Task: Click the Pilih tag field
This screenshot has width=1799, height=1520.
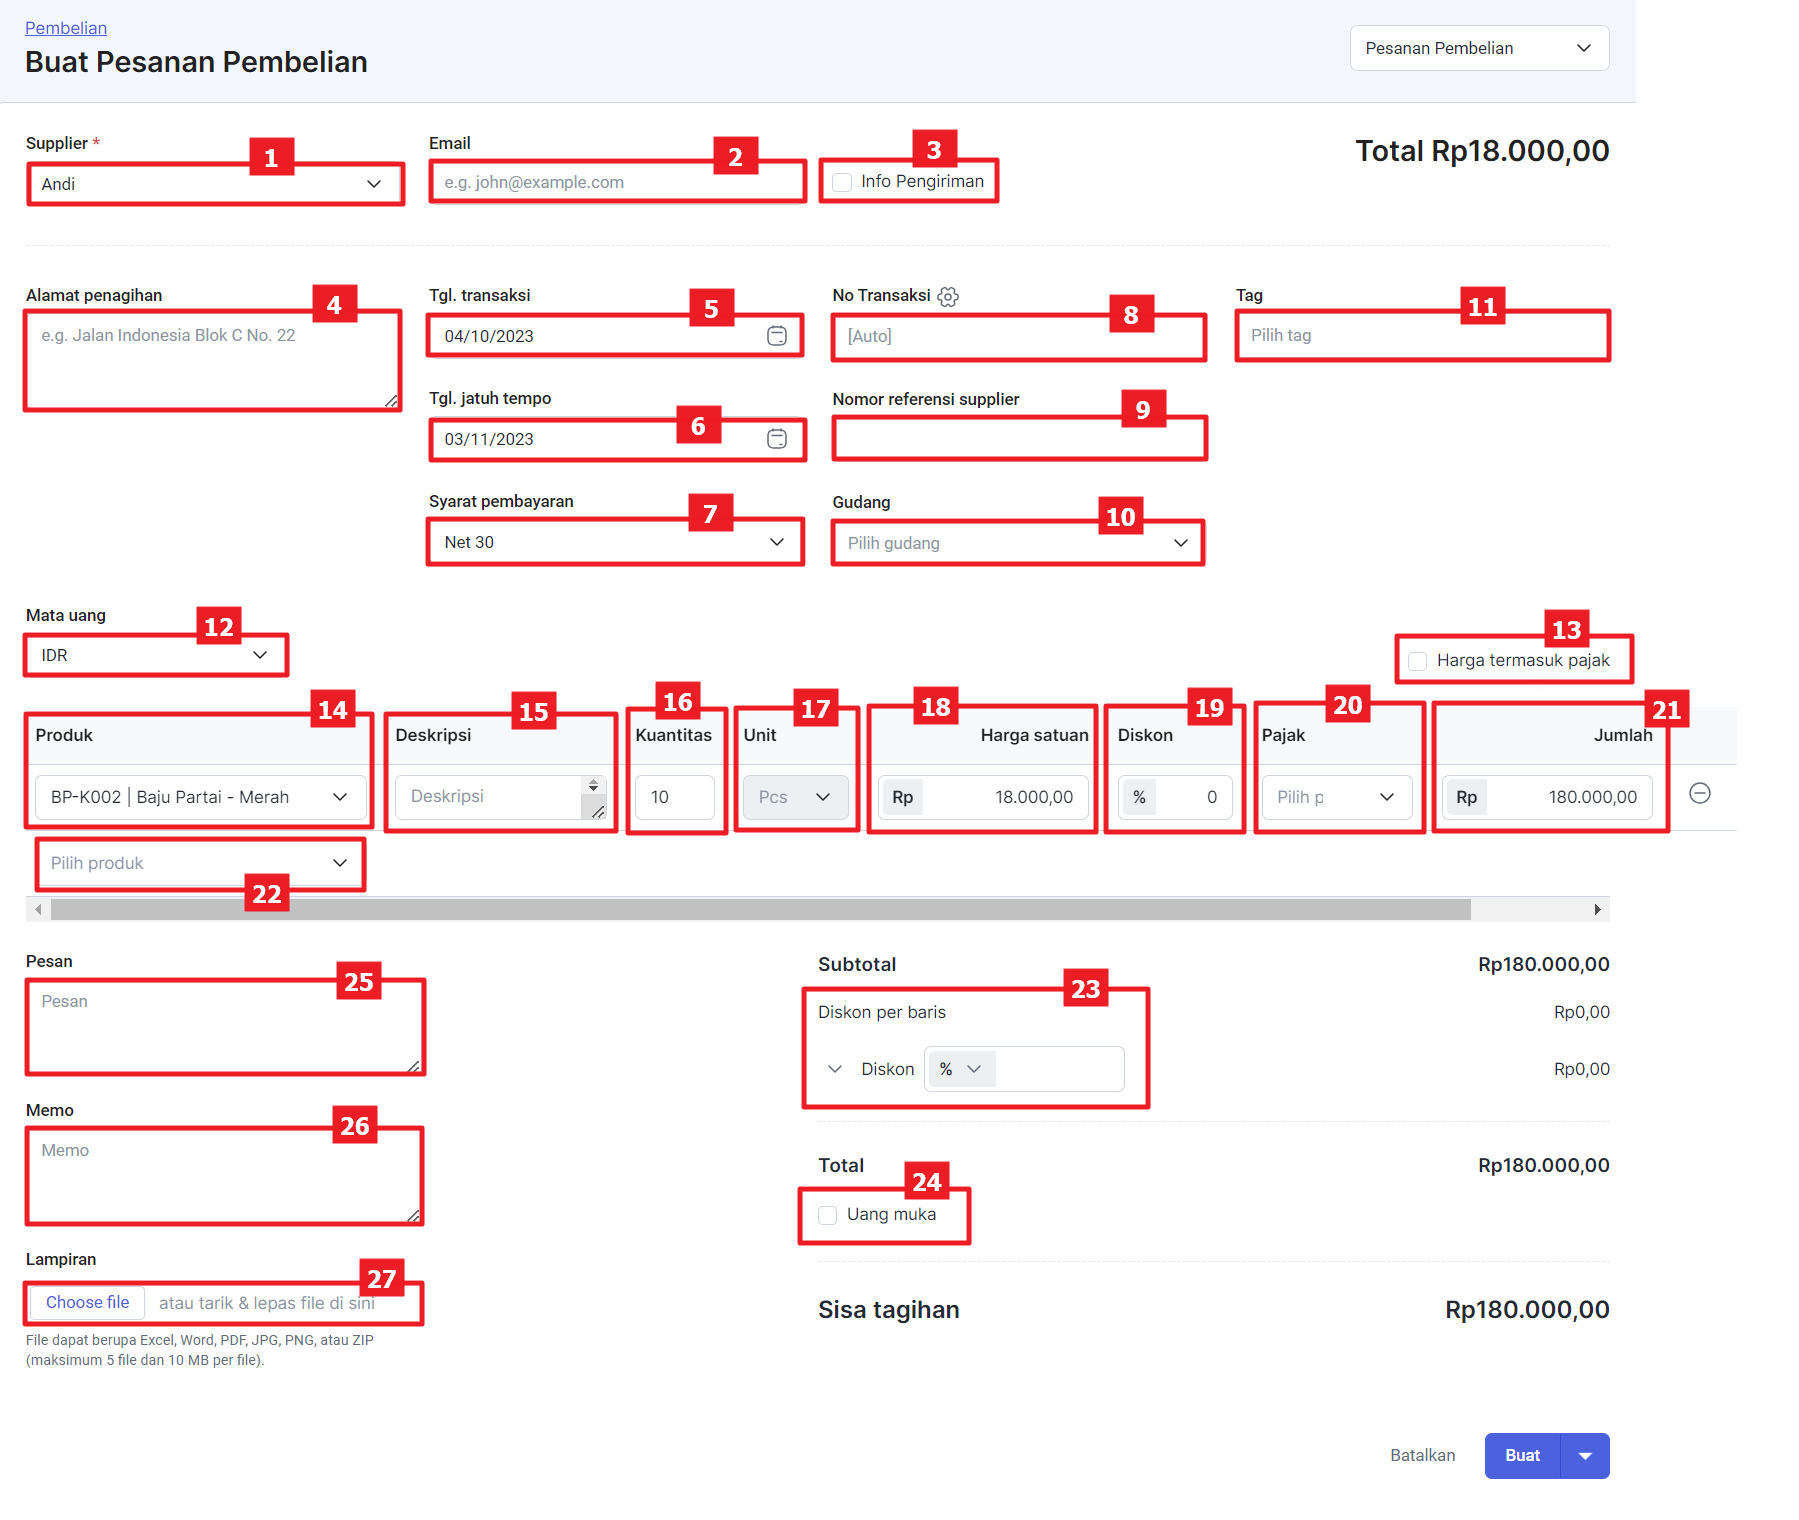Action: point(1422,335)
